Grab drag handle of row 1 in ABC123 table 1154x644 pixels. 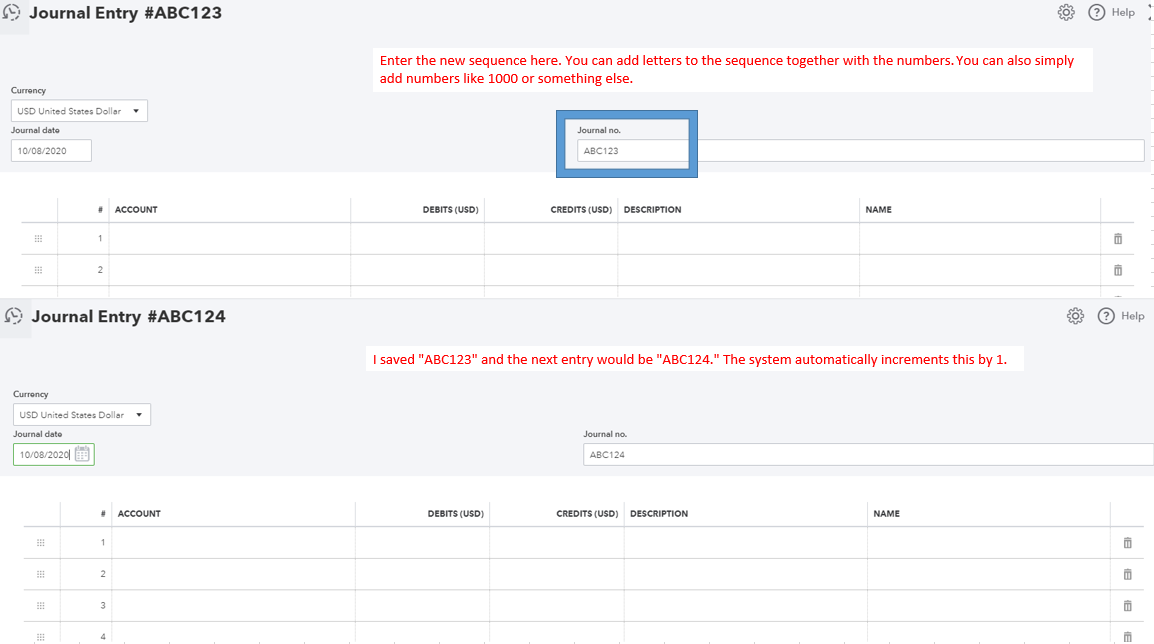tap(38, 238)
